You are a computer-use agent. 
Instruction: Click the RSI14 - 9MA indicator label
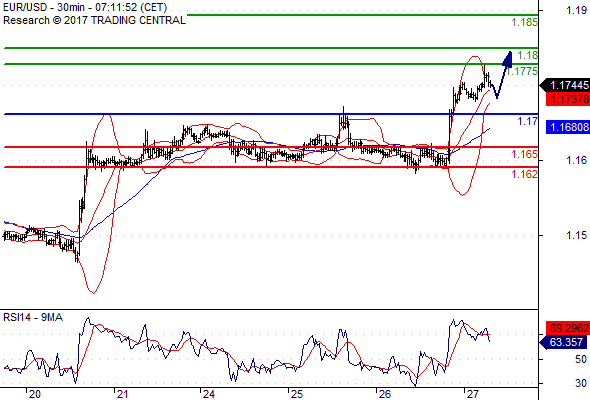[33, 318]
